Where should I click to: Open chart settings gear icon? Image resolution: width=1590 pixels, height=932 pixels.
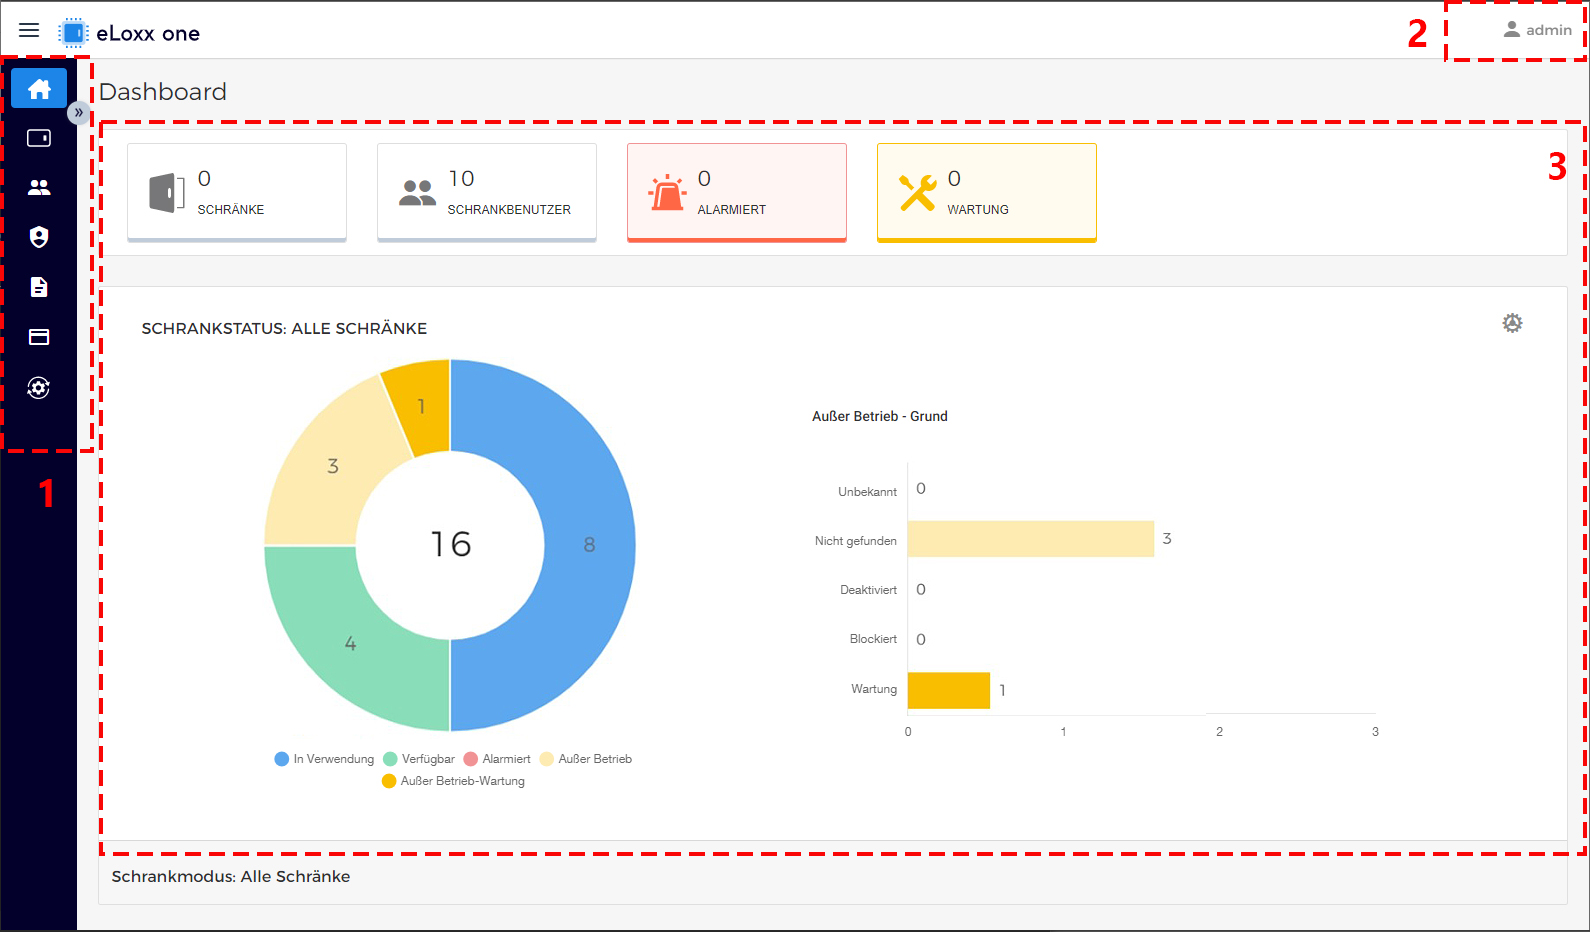point(1512,323)
